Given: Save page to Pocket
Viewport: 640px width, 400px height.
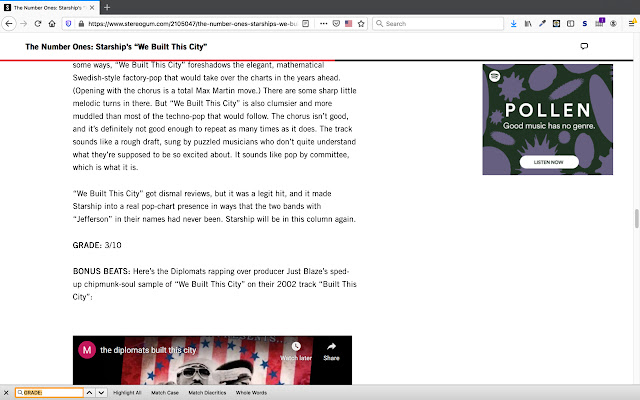Looking at the screenshot, I should click(336, 24).
